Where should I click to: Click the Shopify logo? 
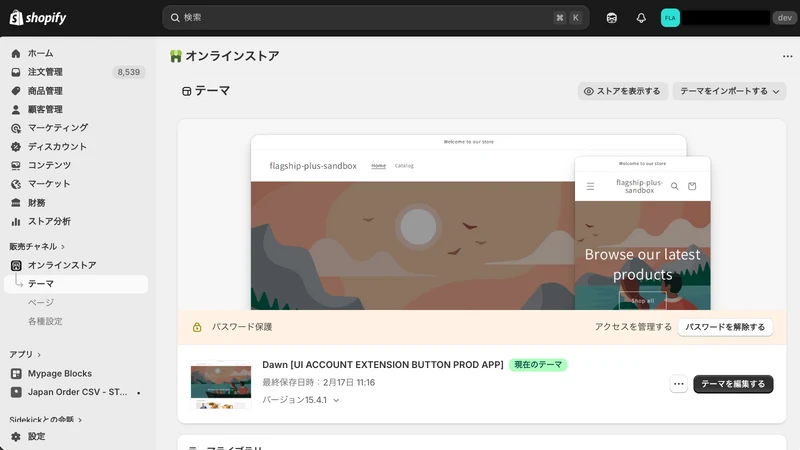pyautogui.click(x=38, y=18)
